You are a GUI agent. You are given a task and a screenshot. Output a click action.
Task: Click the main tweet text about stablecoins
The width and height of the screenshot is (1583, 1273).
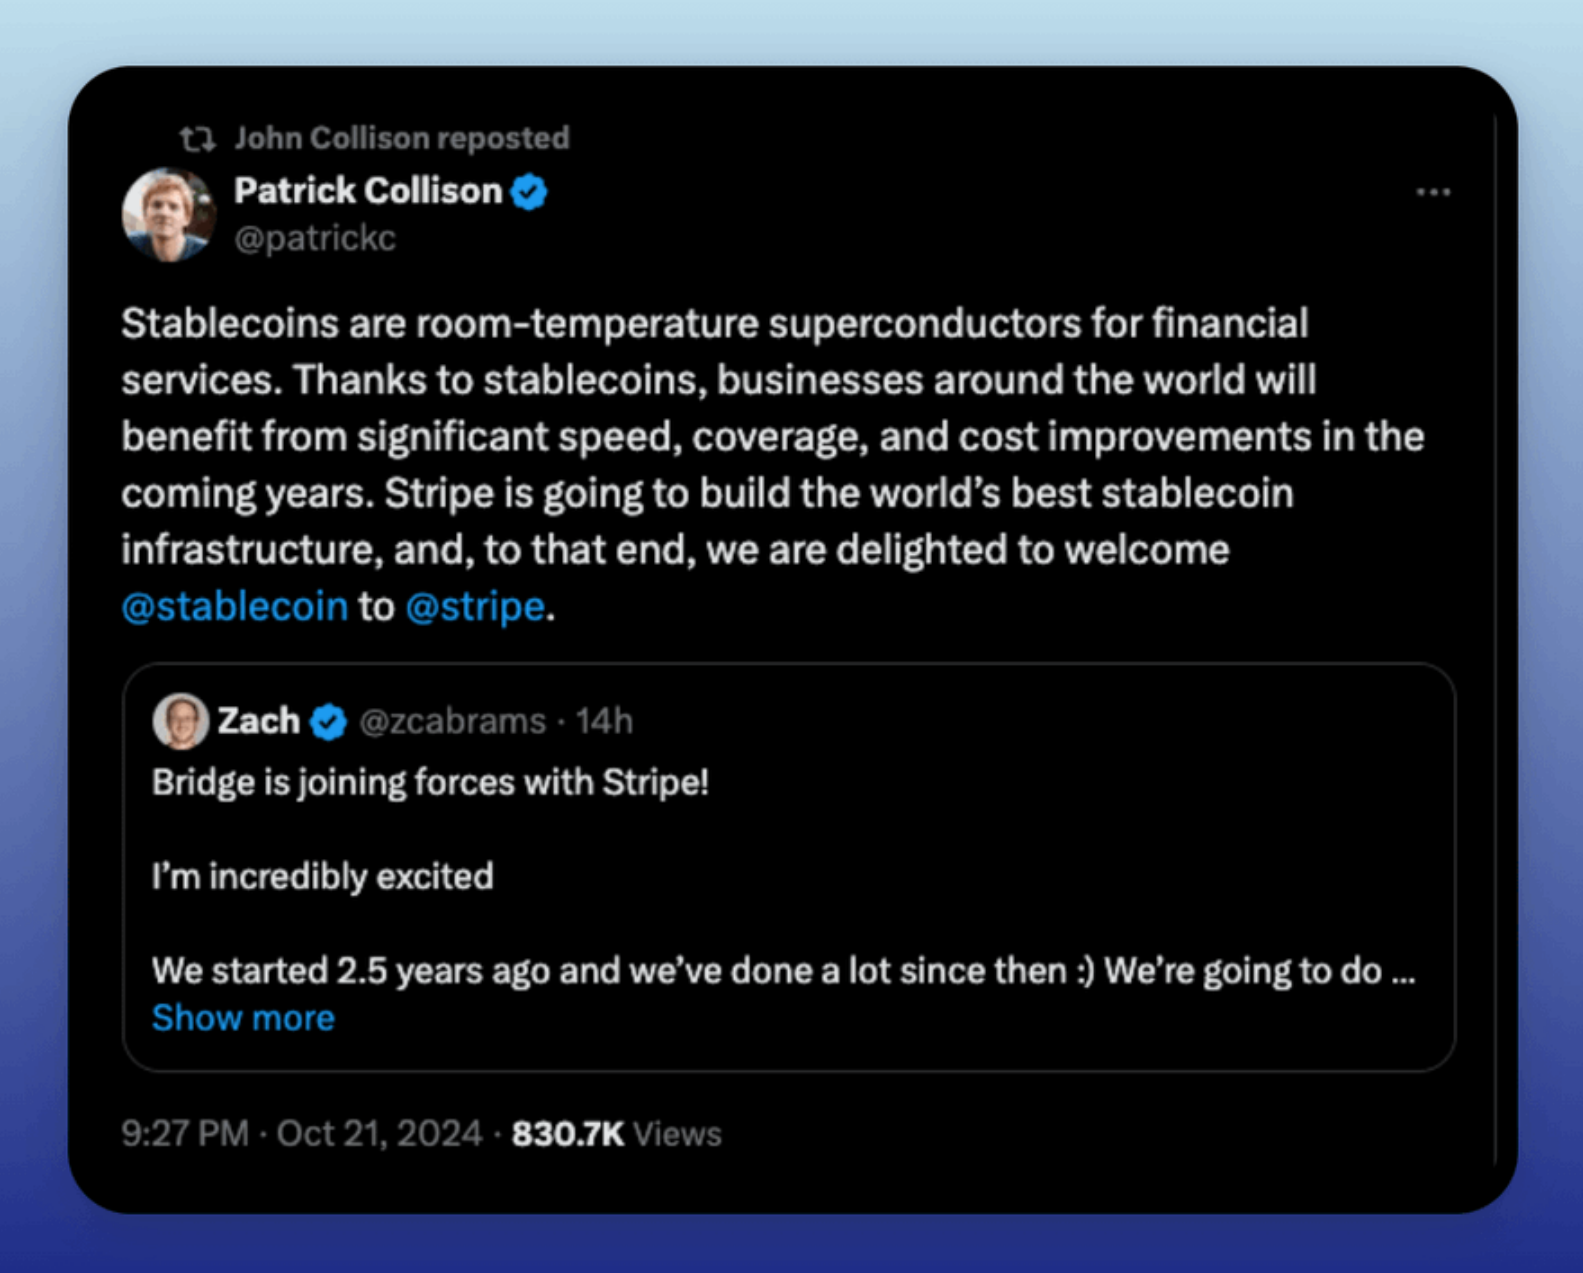770,436
